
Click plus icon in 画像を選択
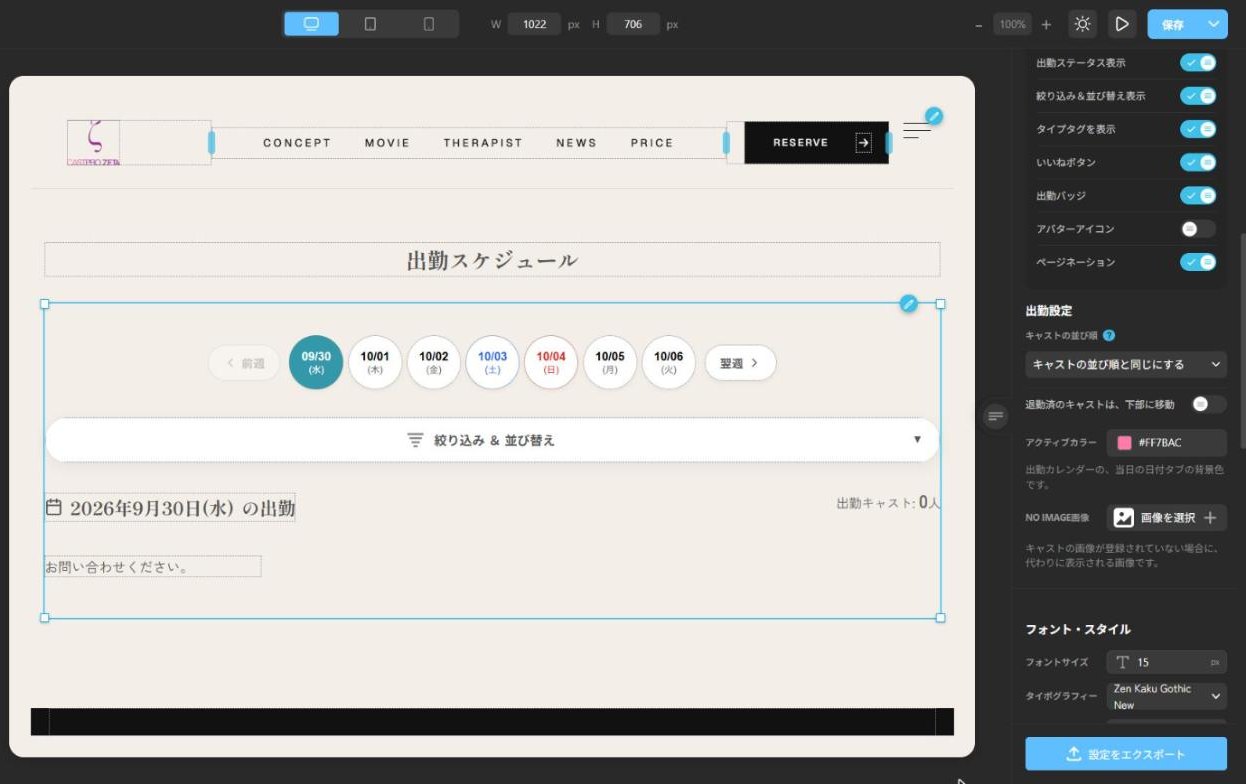click(1210, 517)
